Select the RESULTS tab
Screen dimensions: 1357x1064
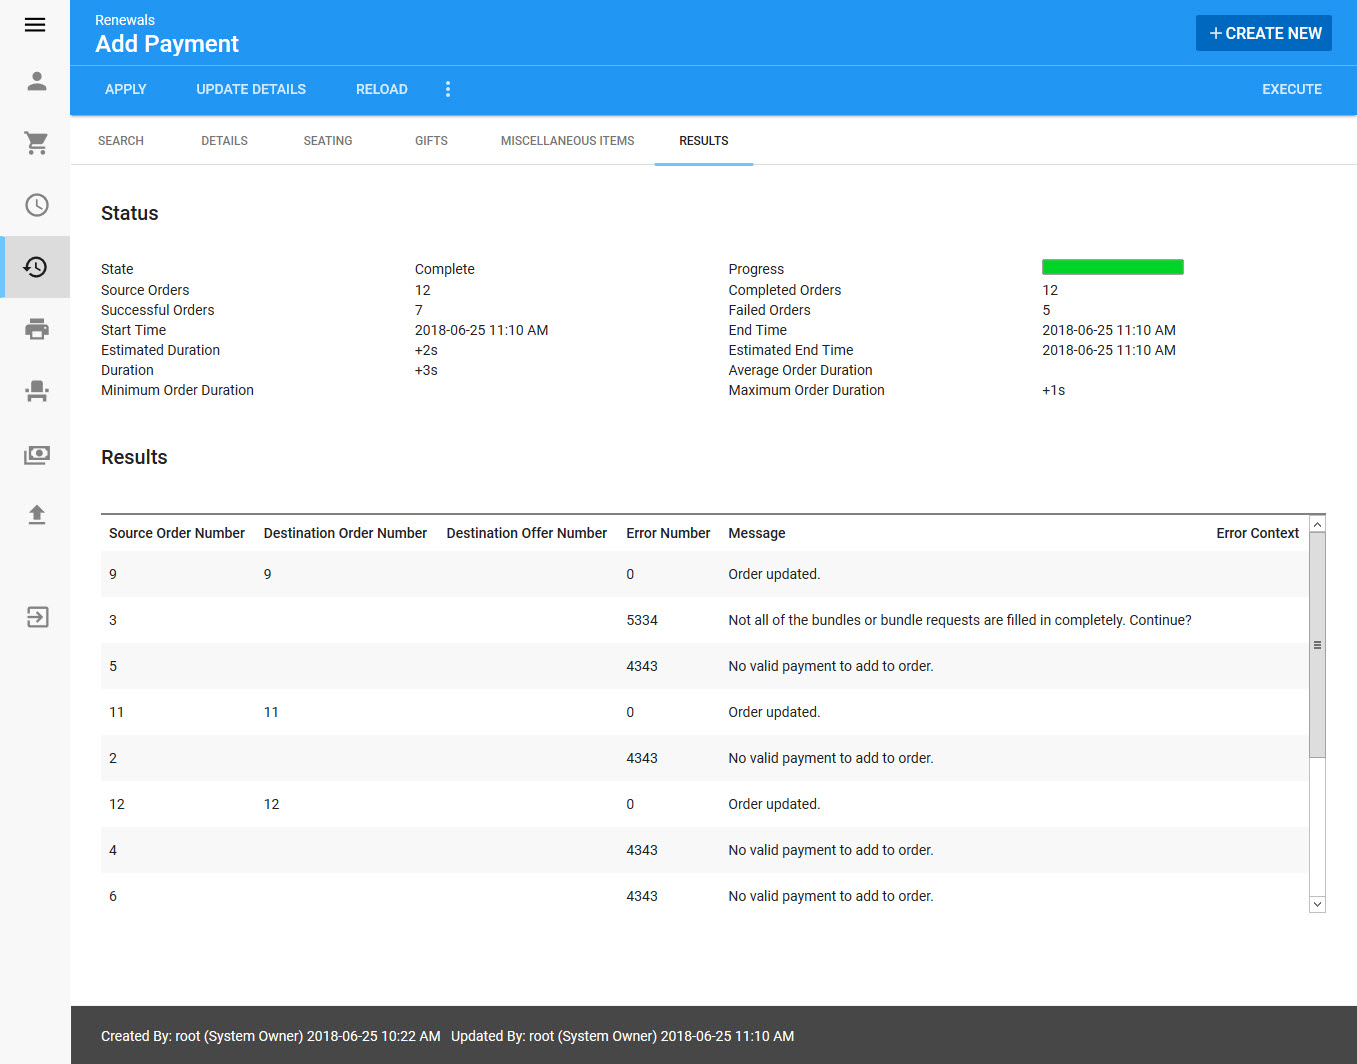704,141
